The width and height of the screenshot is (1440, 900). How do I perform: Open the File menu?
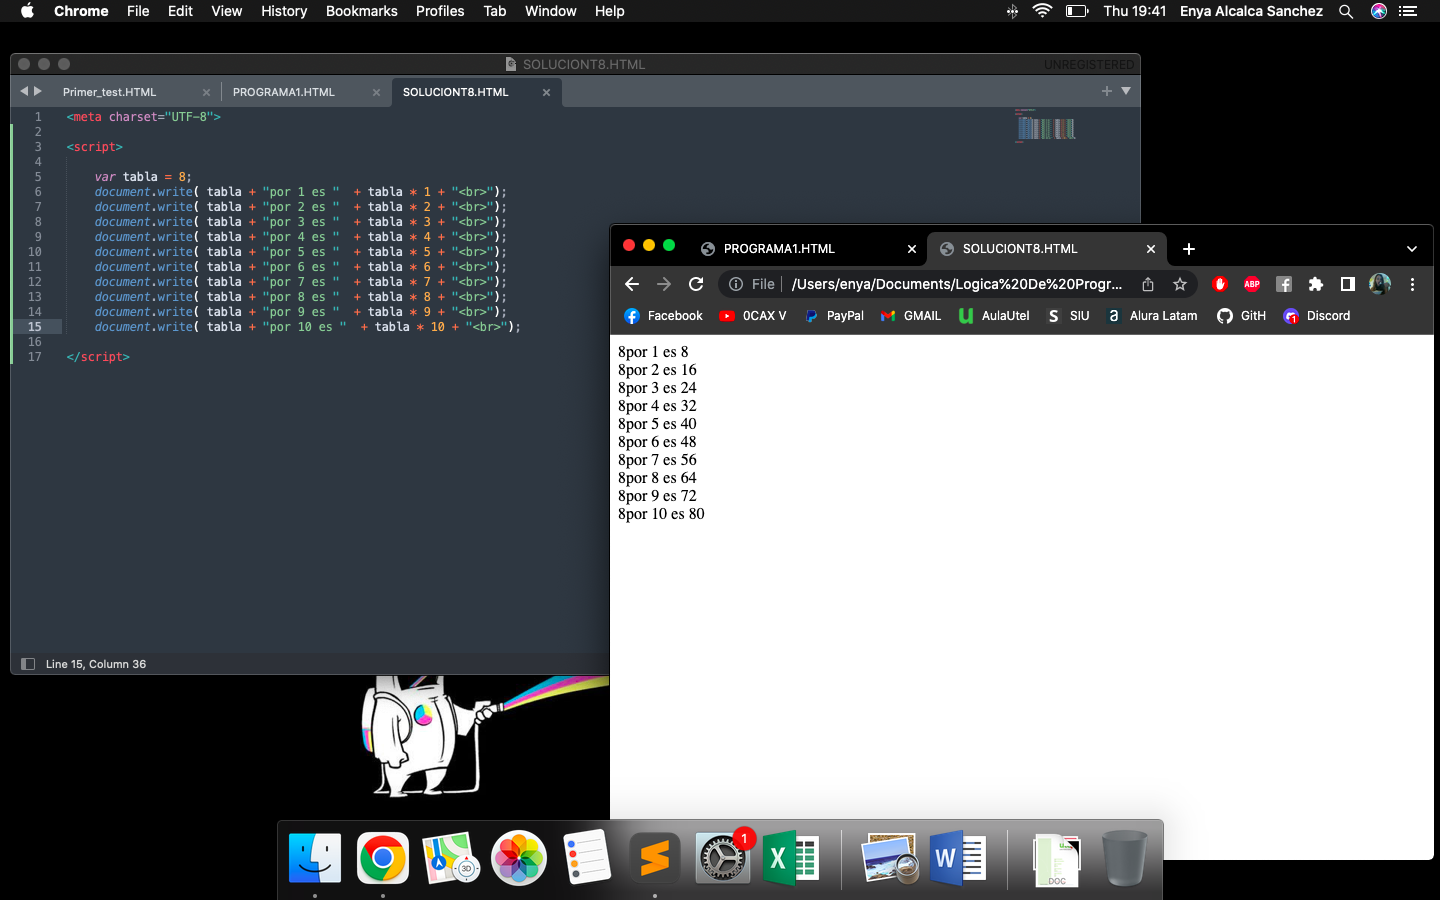[138, 11]
